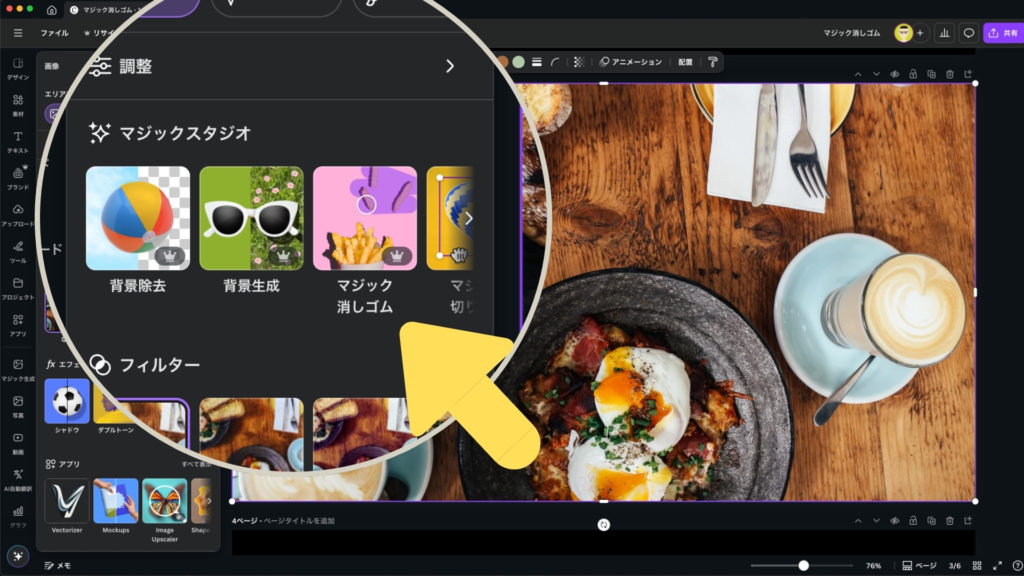Toggle the page lock icon above canvas
Screen dimensions: 1024x576
913,74
